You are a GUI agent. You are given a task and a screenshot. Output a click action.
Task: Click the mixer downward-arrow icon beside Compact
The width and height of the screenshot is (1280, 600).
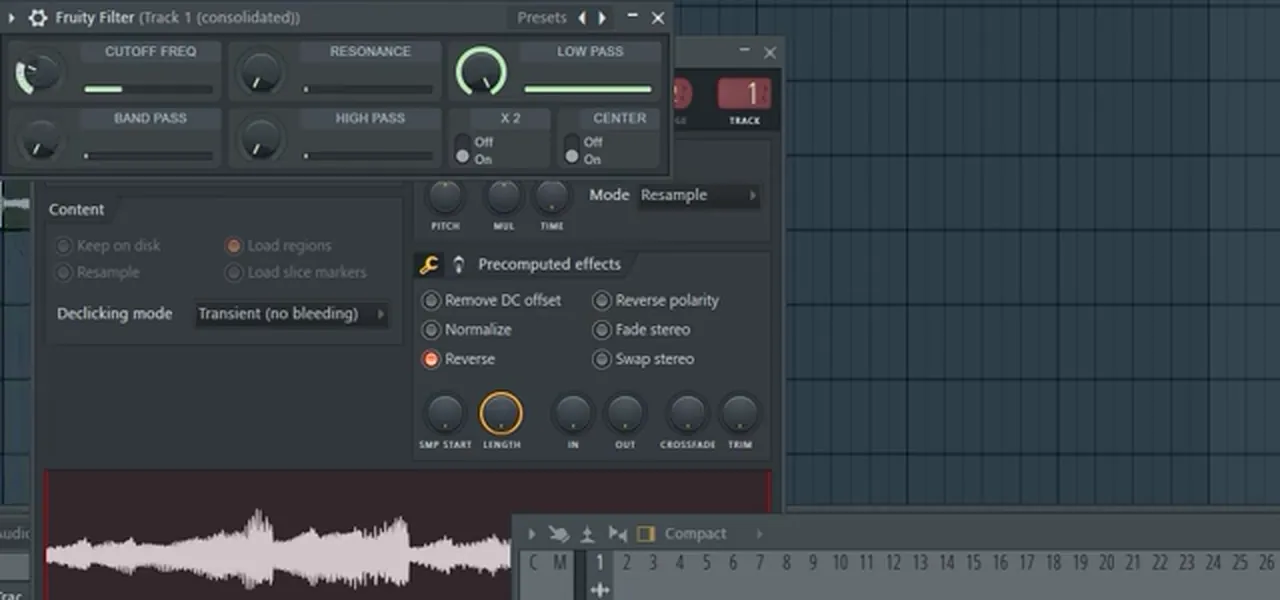(x=588, y=534)
